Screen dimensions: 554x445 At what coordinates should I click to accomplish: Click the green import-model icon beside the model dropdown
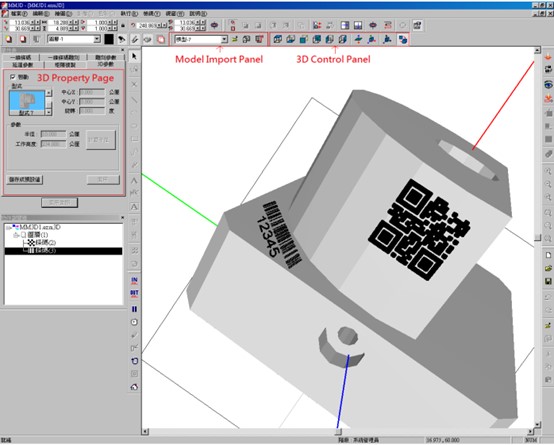click(235, 39)
